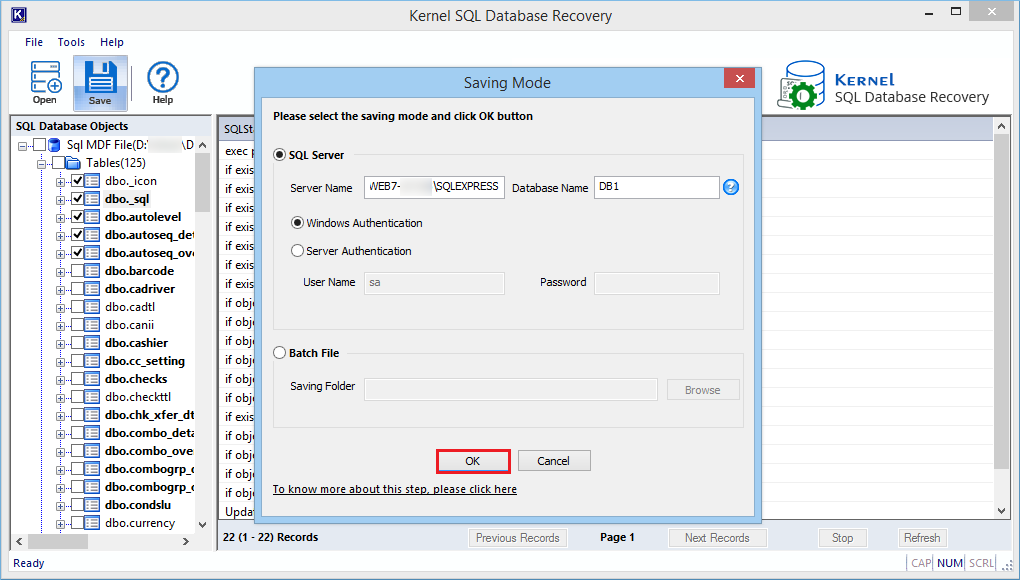The height and width of the screenshot is (580, 1020).
Task: Choose Windows Authentication radio option
Action: coord(297,223)
